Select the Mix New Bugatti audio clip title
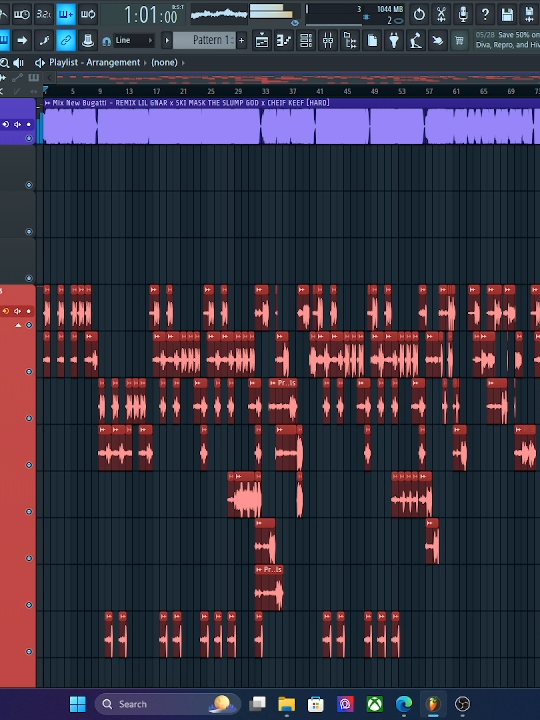Viewport: 540px width, 720px height. pos(191,103)
